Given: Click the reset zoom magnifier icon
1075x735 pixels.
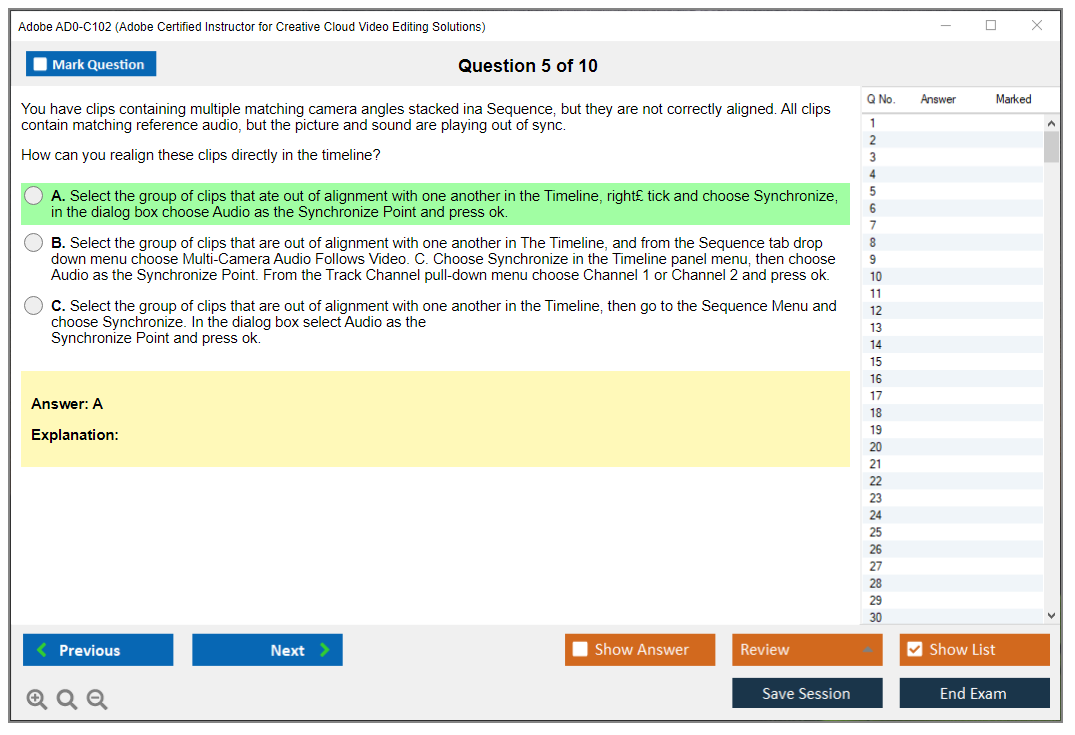Looking at the screenshot, I should click(x=67, y=700).
